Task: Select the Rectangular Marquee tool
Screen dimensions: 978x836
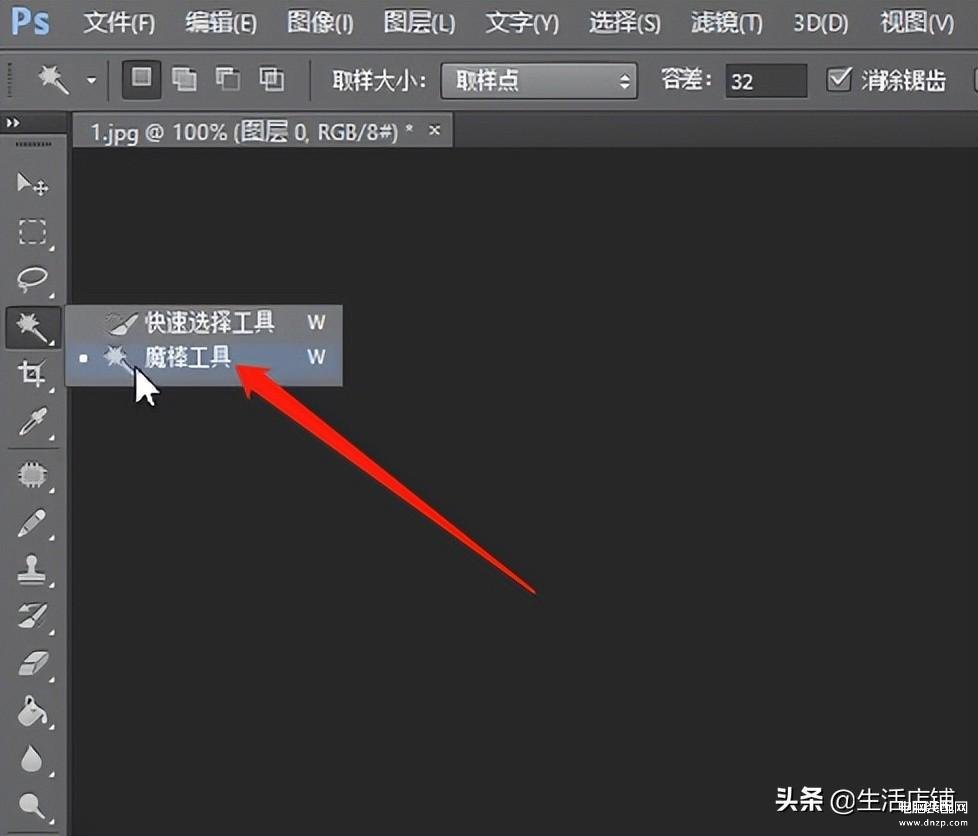Action: [32, 231]
